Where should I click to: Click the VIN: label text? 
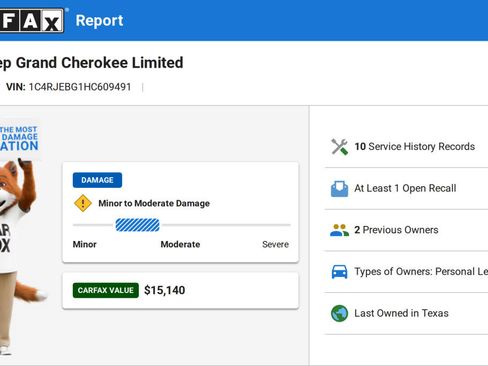(16, 87)
